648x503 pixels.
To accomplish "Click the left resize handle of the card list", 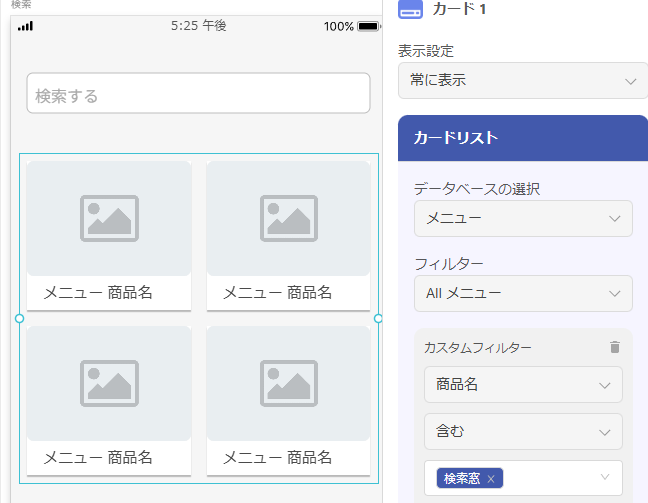I will [19, 319].
